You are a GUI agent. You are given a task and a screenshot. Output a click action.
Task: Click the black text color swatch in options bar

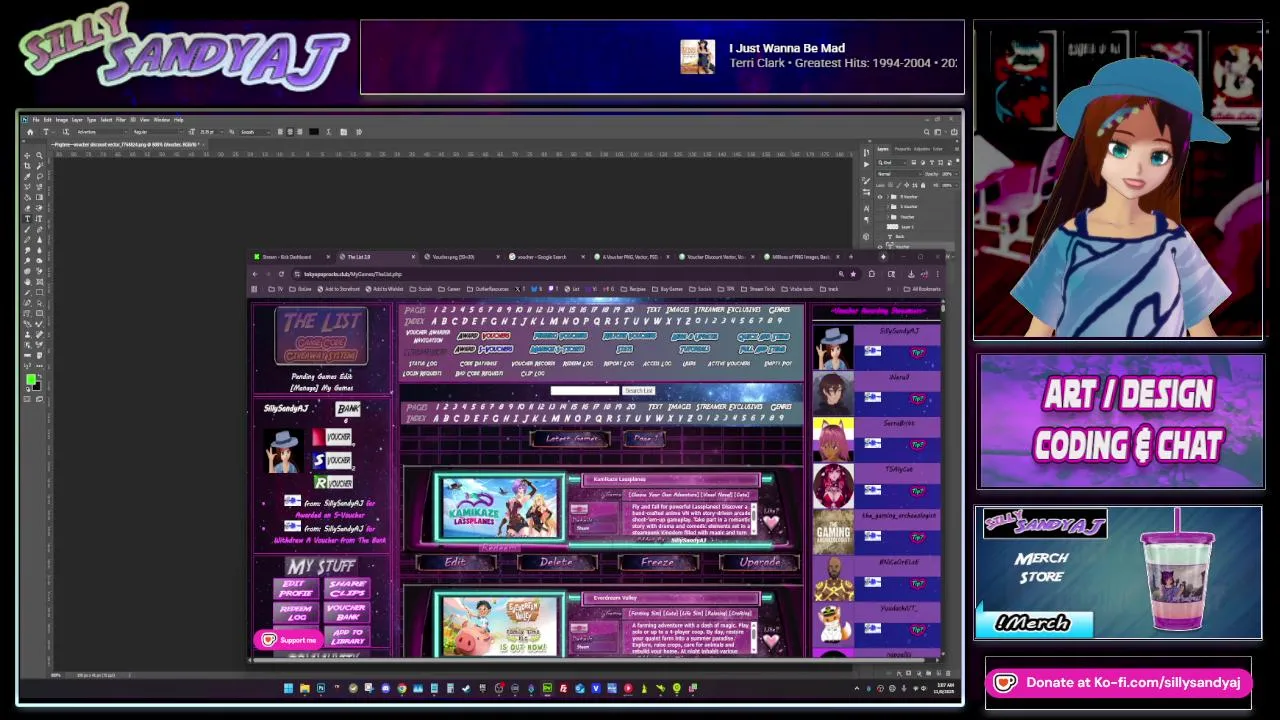[x=314, y=132]
